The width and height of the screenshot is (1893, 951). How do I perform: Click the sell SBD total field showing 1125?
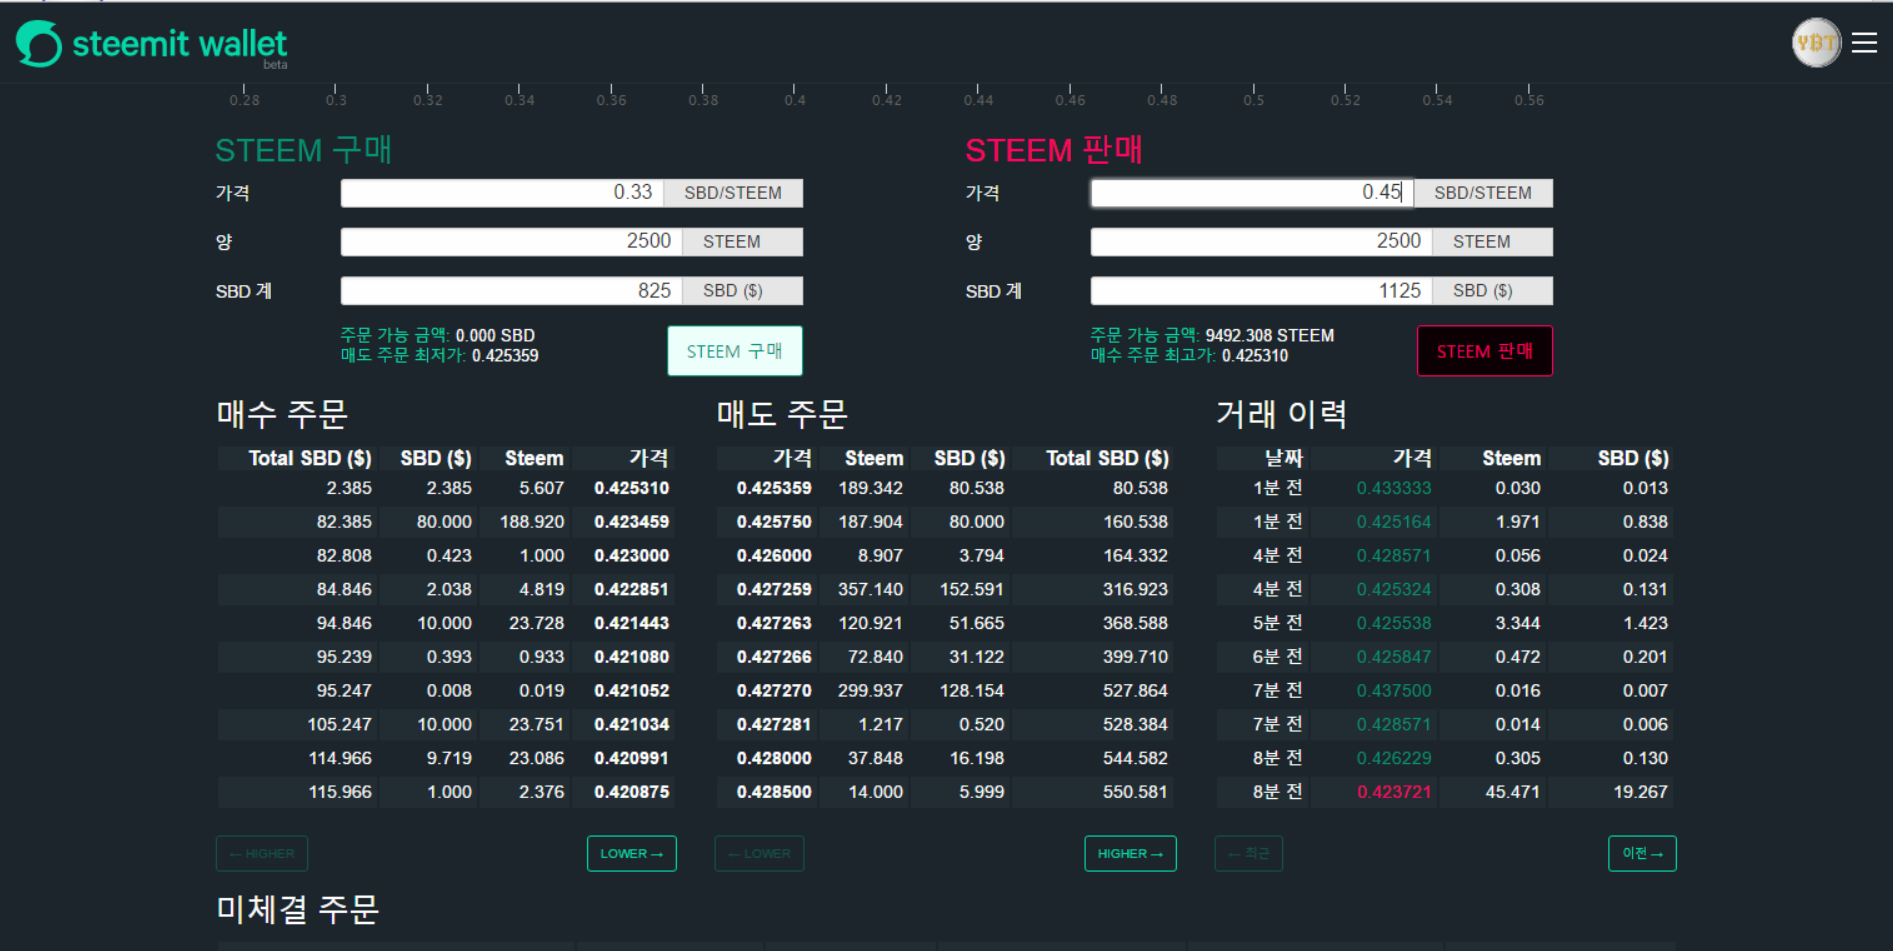[x=1262, y=291]
